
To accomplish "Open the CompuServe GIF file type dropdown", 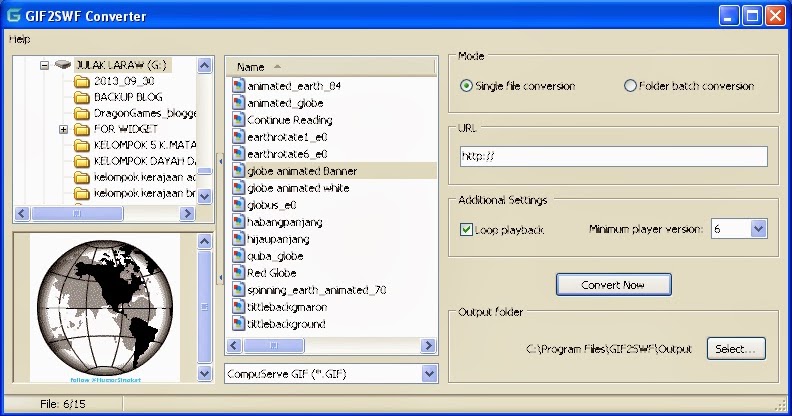I will 429,374.
